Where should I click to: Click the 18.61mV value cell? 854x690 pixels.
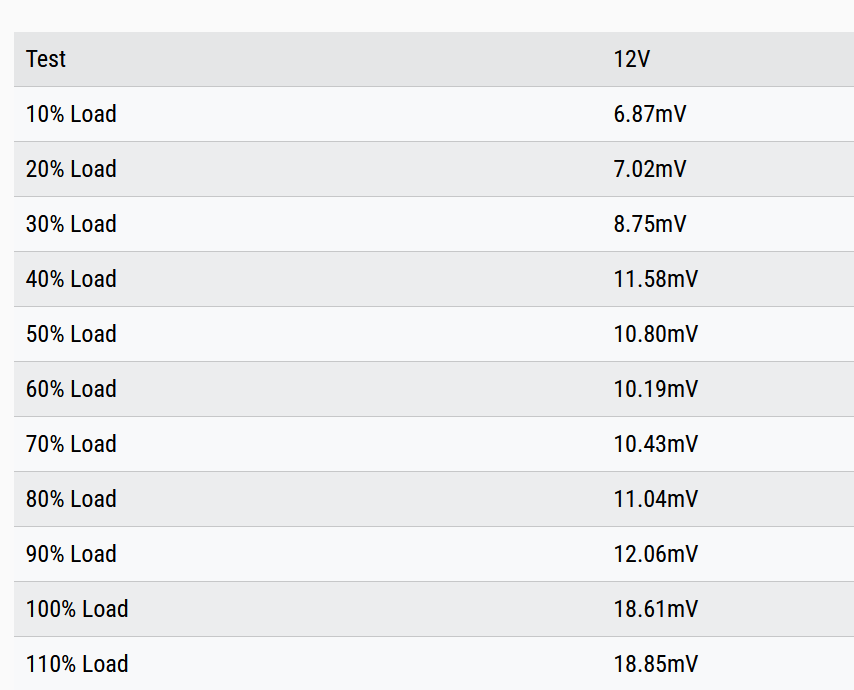tap(656, 609)
